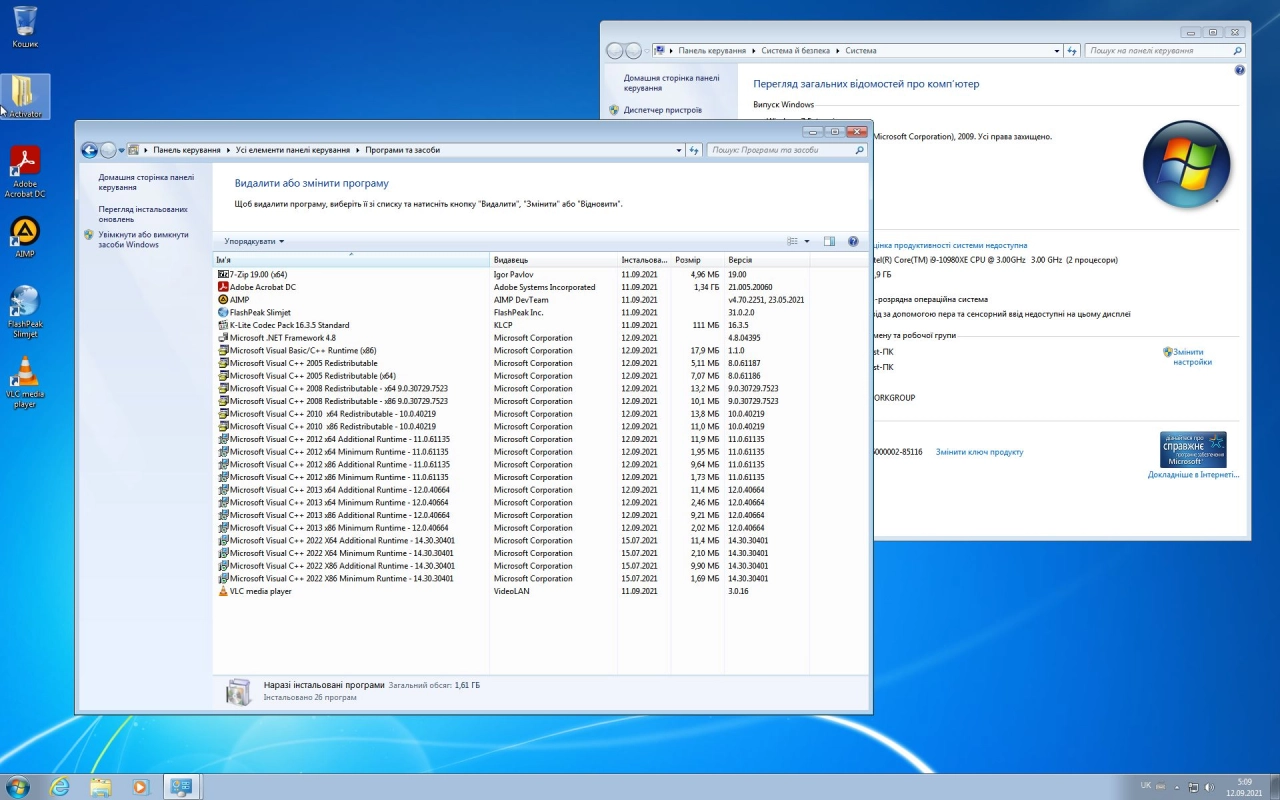Click Панель керування breadcrumb in Programs window

(186, 150)
